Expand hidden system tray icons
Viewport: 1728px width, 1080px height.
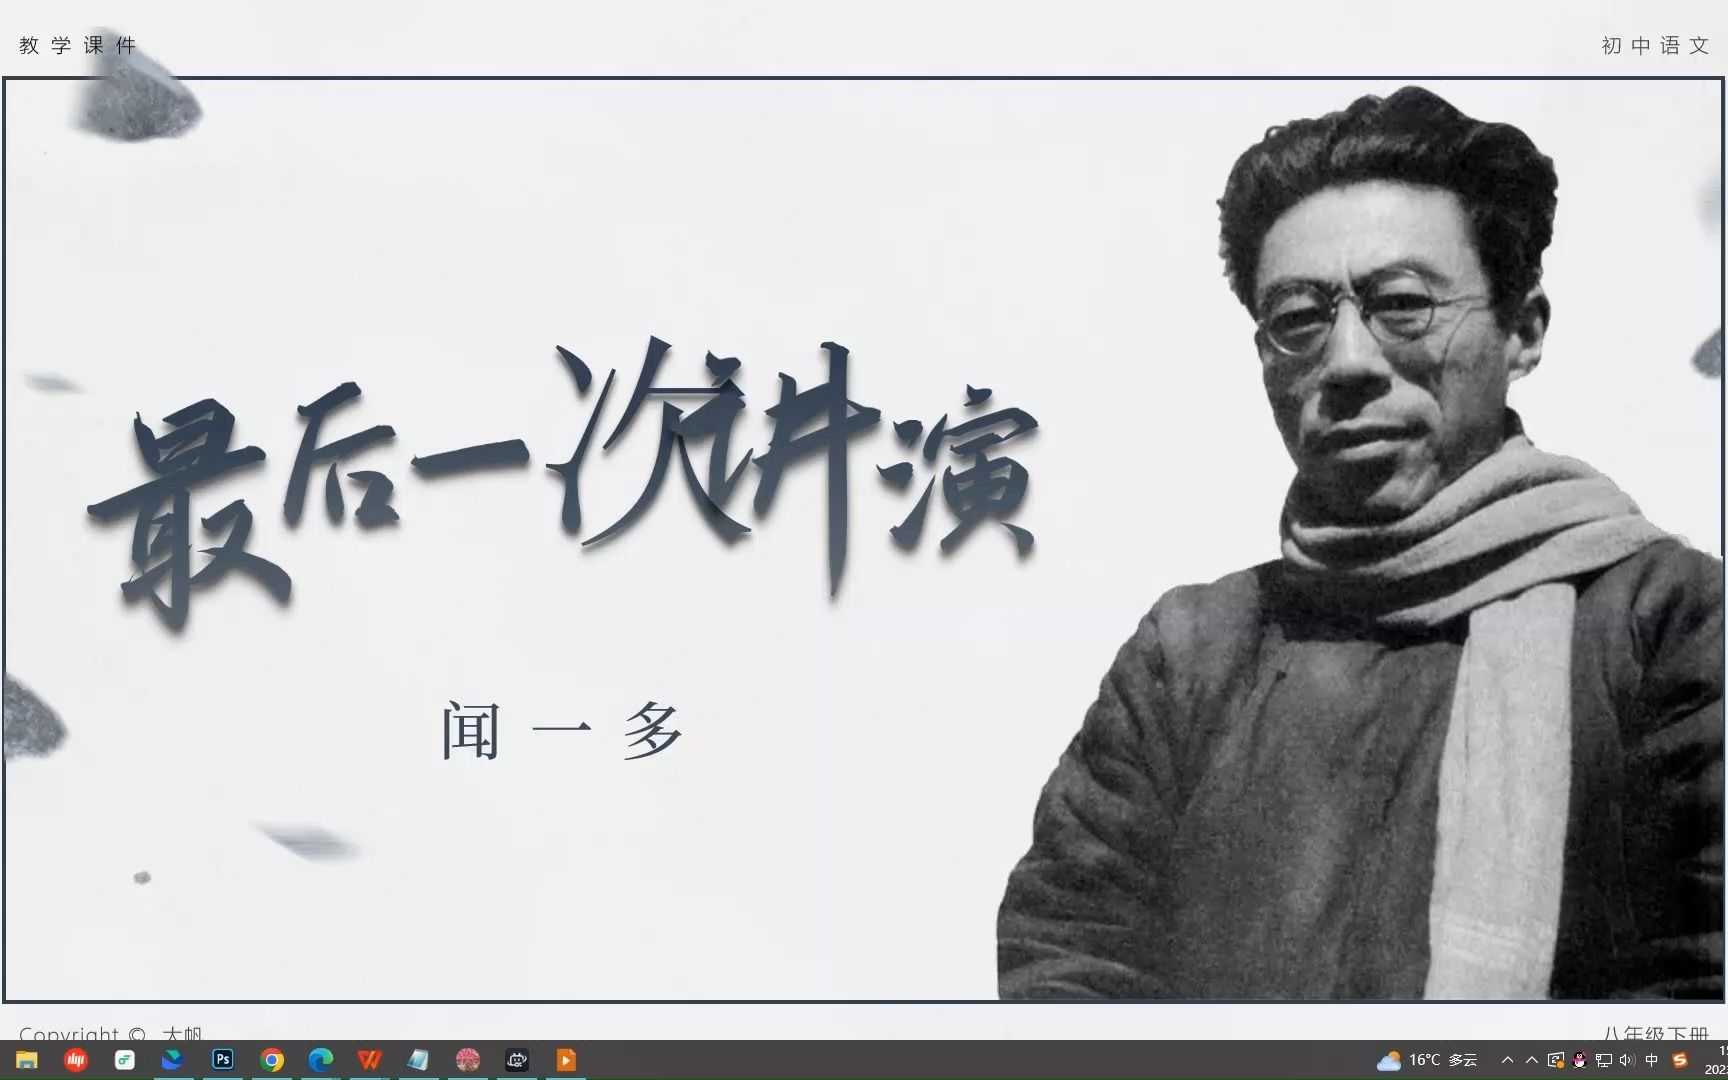(1508, 1060)
